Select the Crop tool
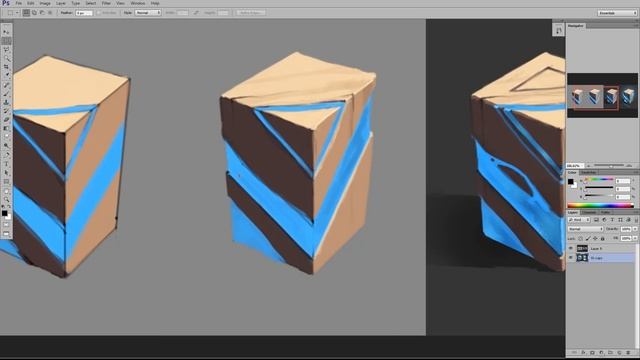The height and width of the screenshot is (360, 640). coord(6,67)
